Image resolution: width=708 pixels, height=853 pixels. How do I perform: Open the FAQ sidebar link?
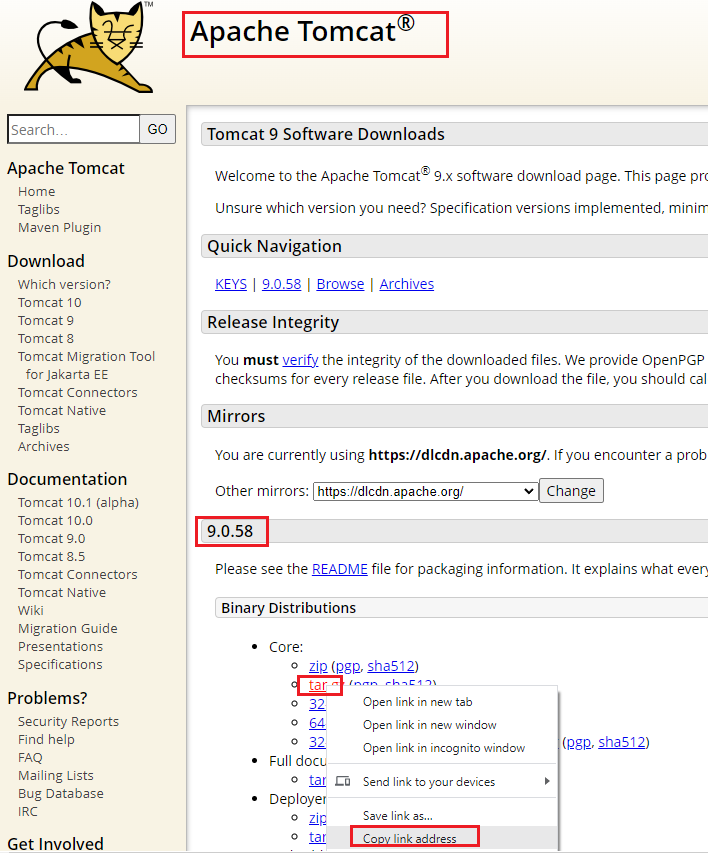pyautogui.click(x=30, y=757)
